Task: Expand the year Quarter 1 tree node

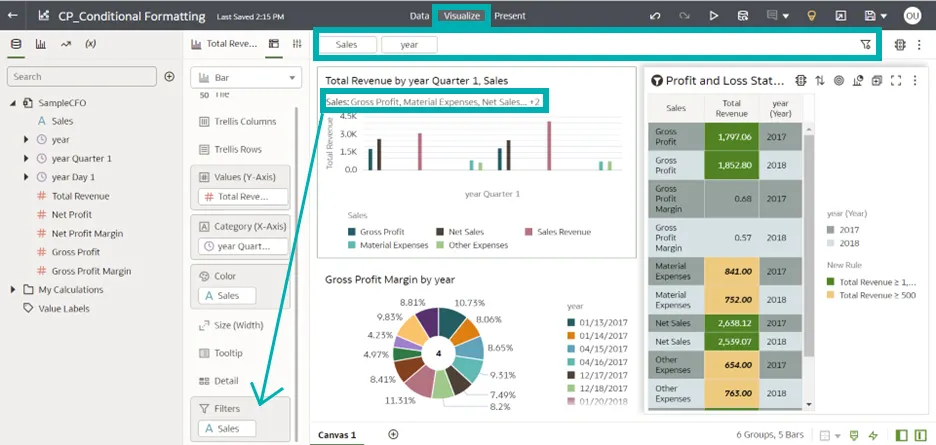Action: 26,158
